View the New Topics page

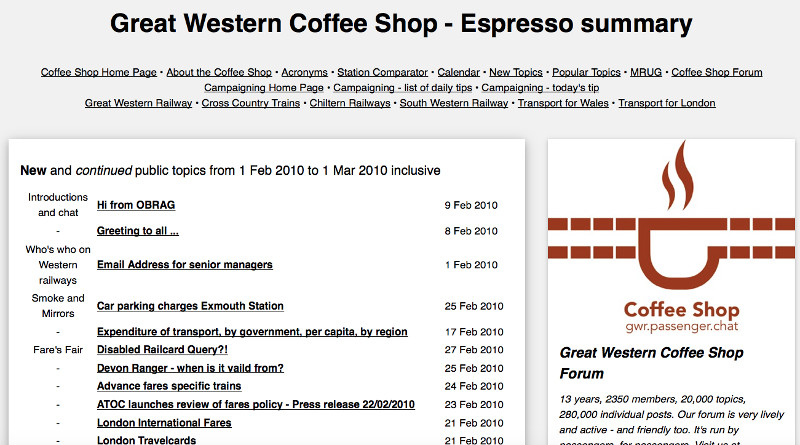[x=516, y=72]
